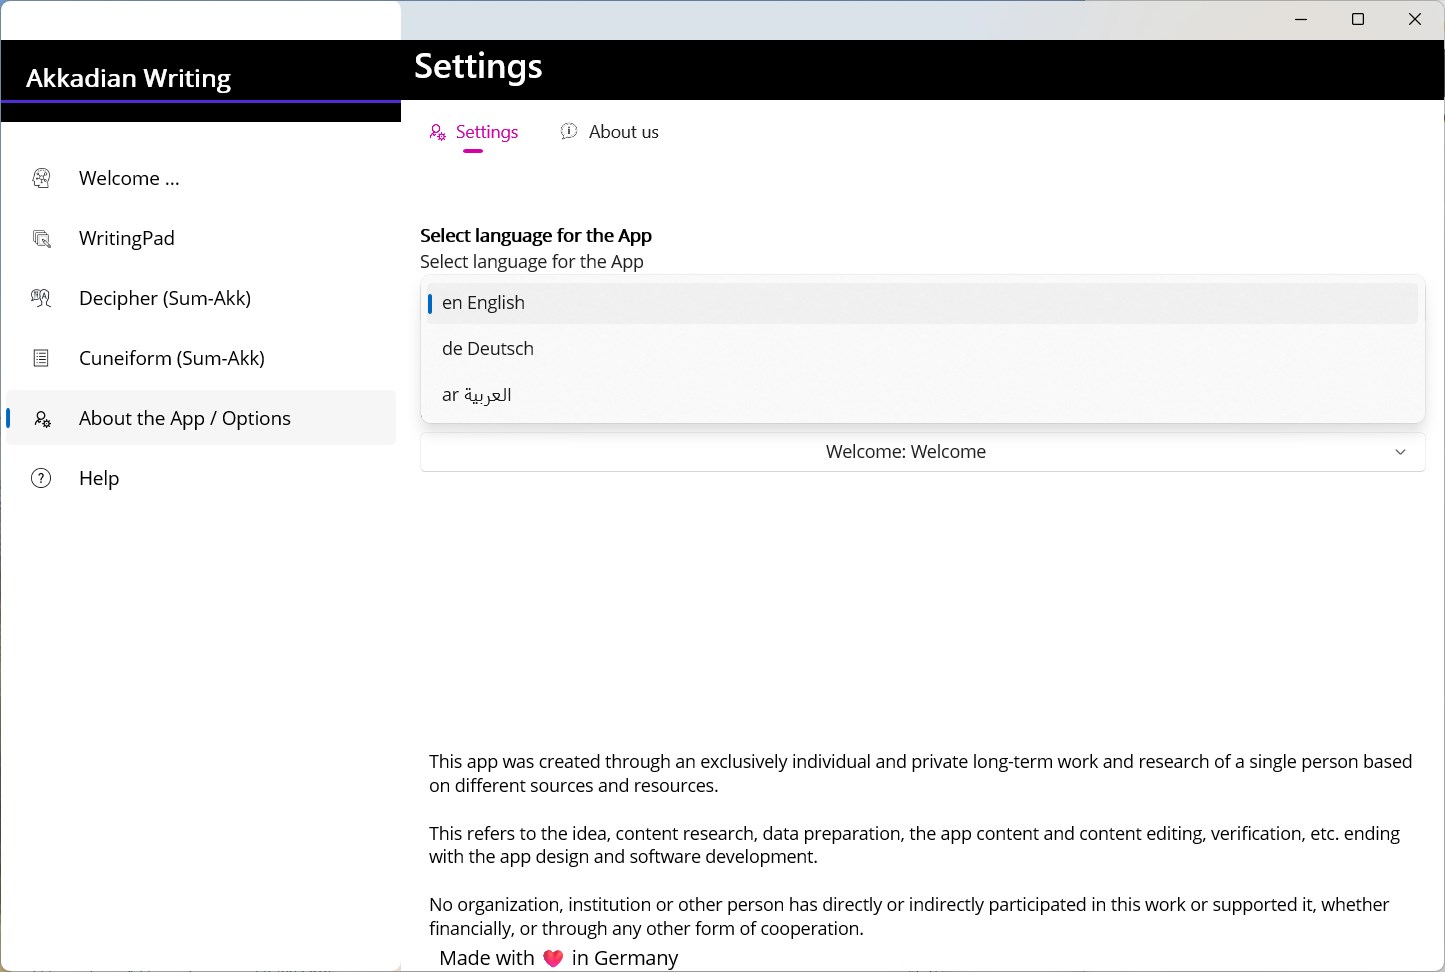Click the Cuneiform (Sum-Akk) list icon
This screenshot has width=1445, height=972.
41,358
